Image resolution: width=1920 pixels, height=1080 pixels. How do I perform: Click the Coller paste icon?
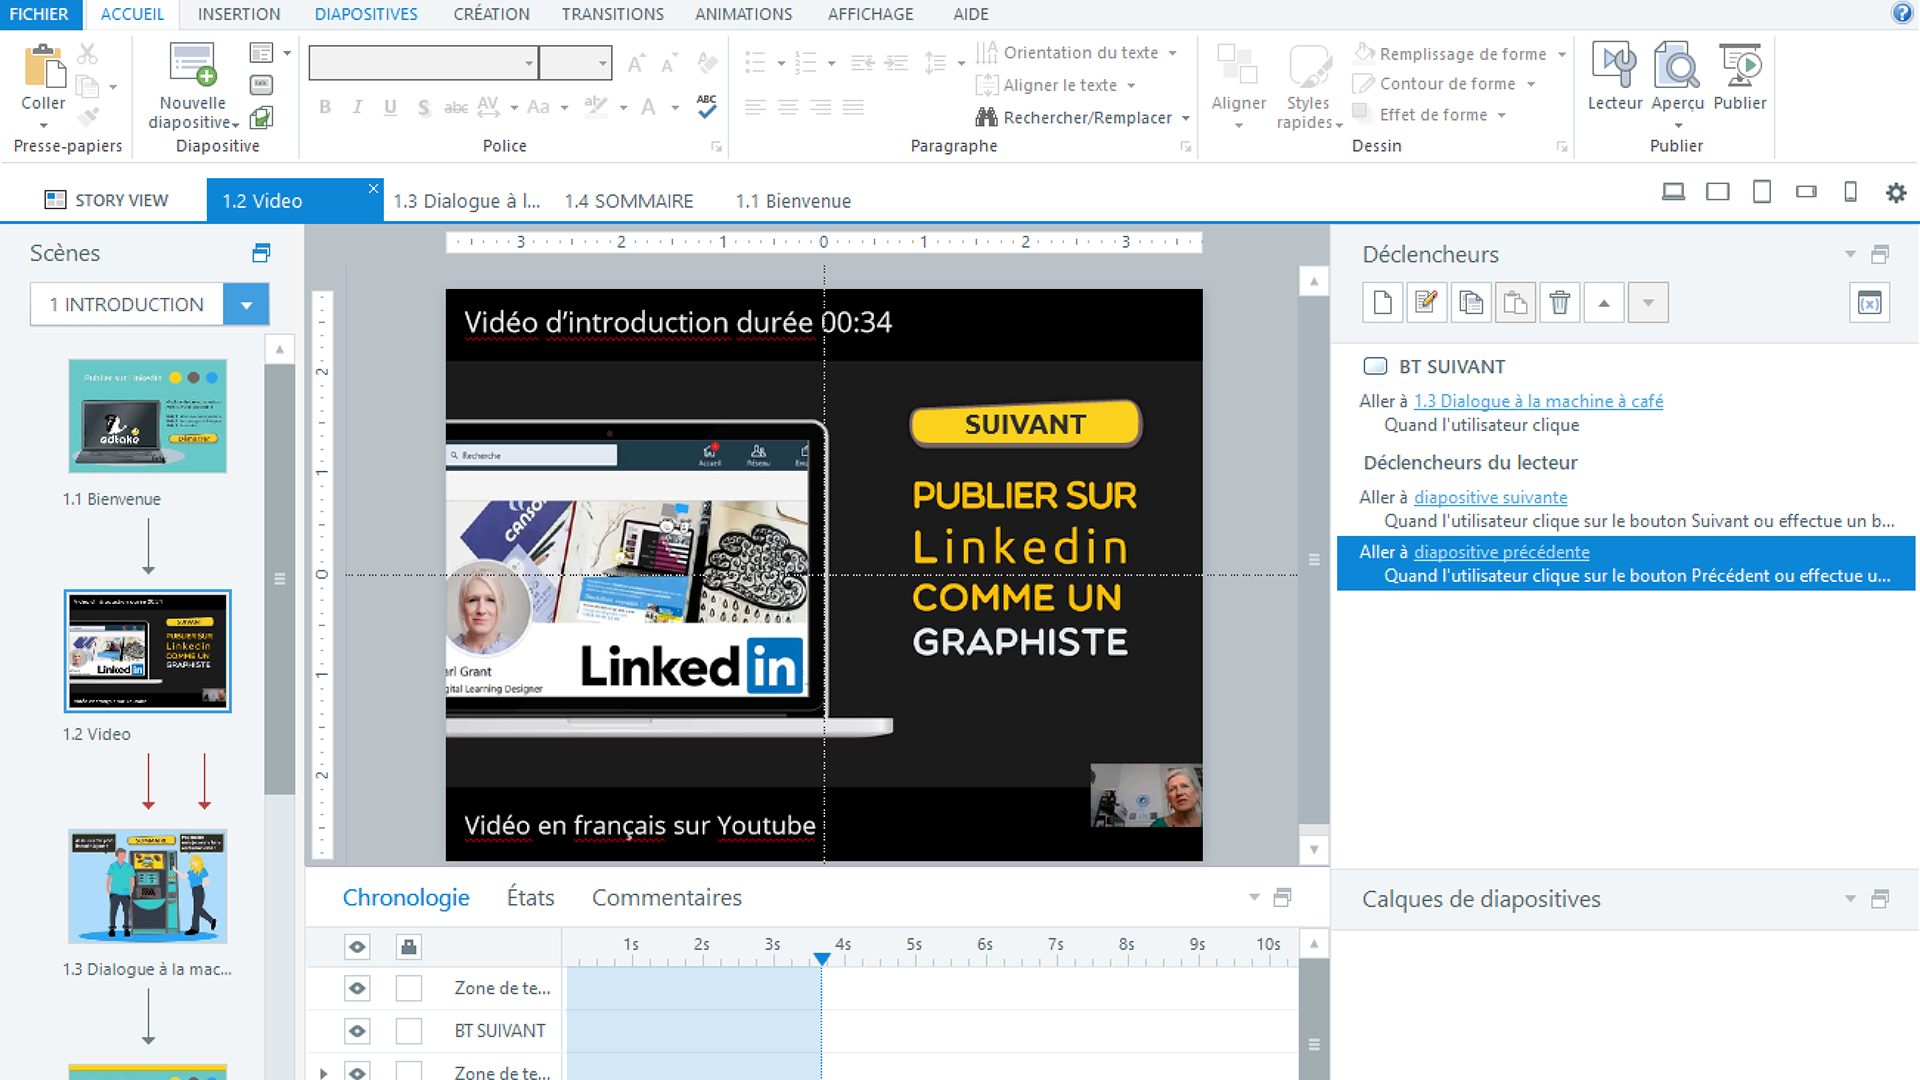[43, 66]
